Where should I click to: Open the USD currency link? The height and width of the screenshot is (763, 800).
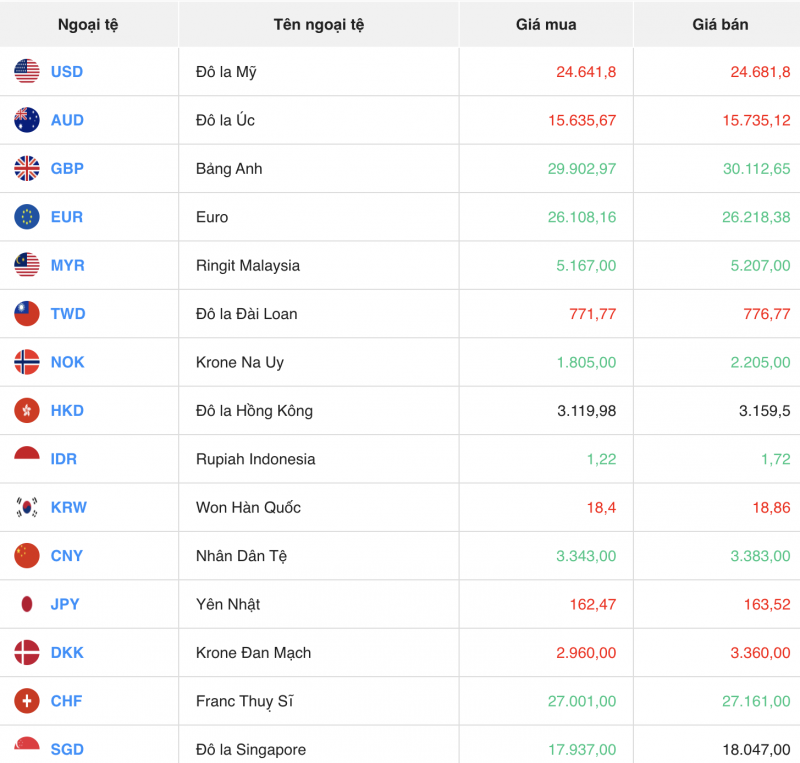point(67,72)
